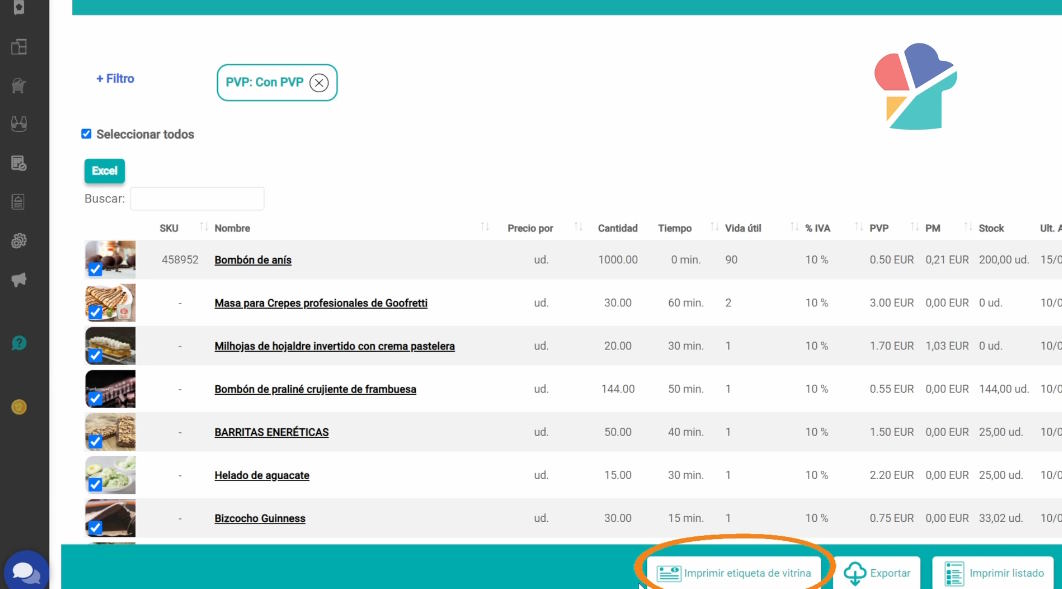Image resolution: width=1062 pixels, height=589 pixels.
Task: Click the 1,03 EUR PM cell
Action: (x=947, y=346)
